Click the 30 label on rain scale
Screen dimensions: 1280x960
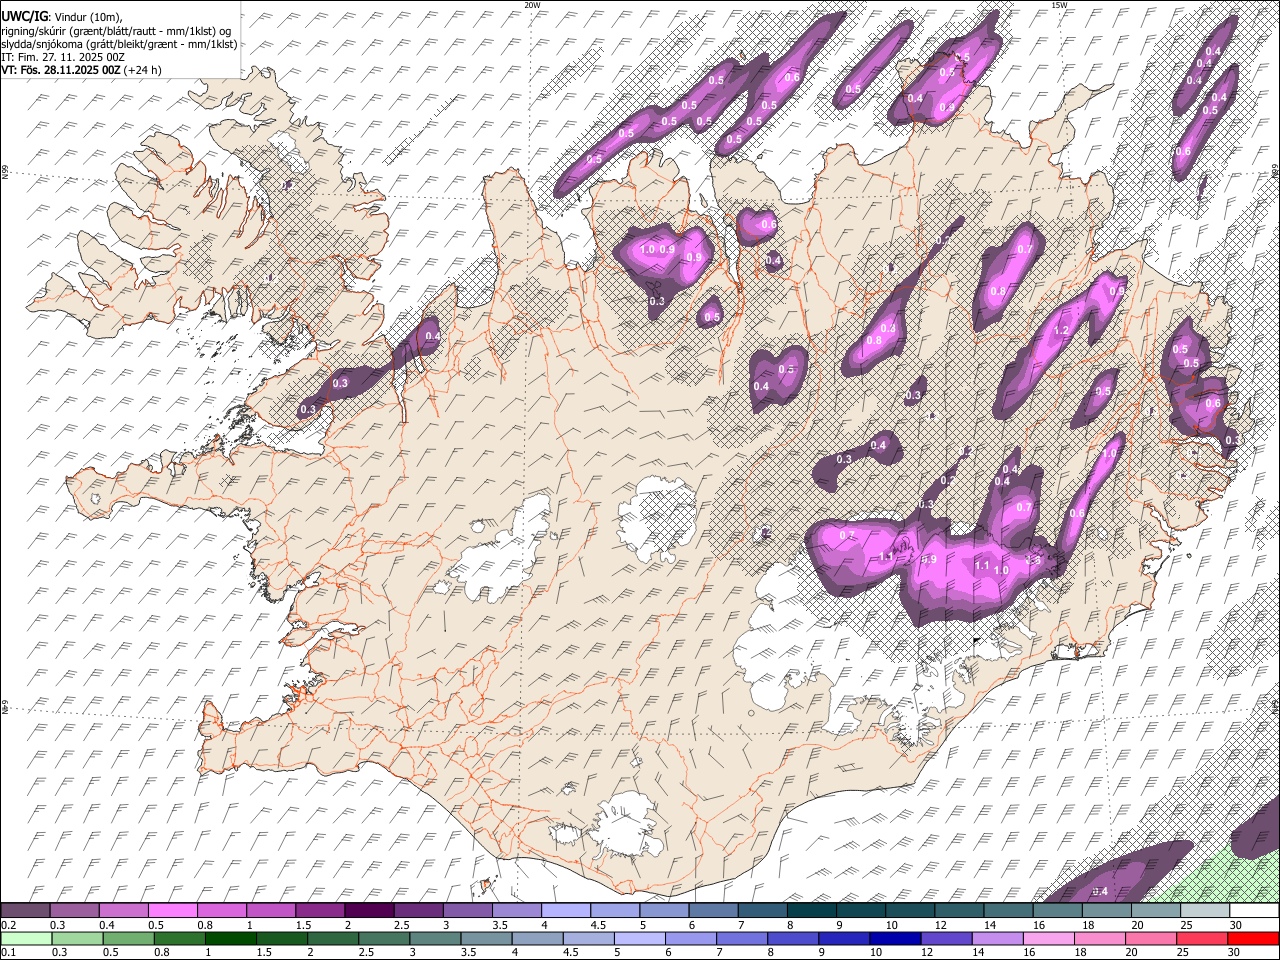[1234, 953]
